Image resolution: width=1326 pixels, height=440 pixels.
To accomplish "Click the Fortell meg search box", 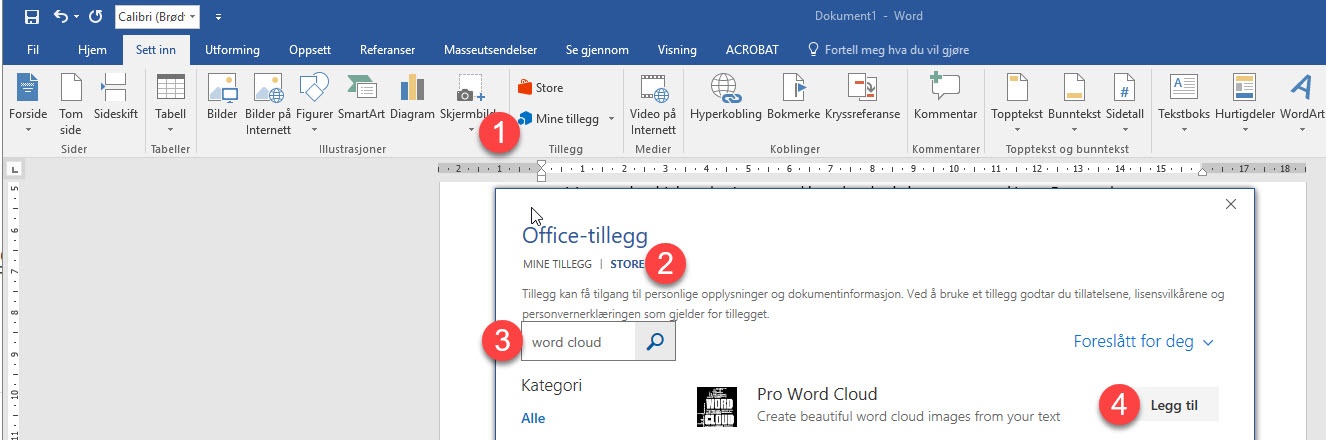I will tap(888, 49).
